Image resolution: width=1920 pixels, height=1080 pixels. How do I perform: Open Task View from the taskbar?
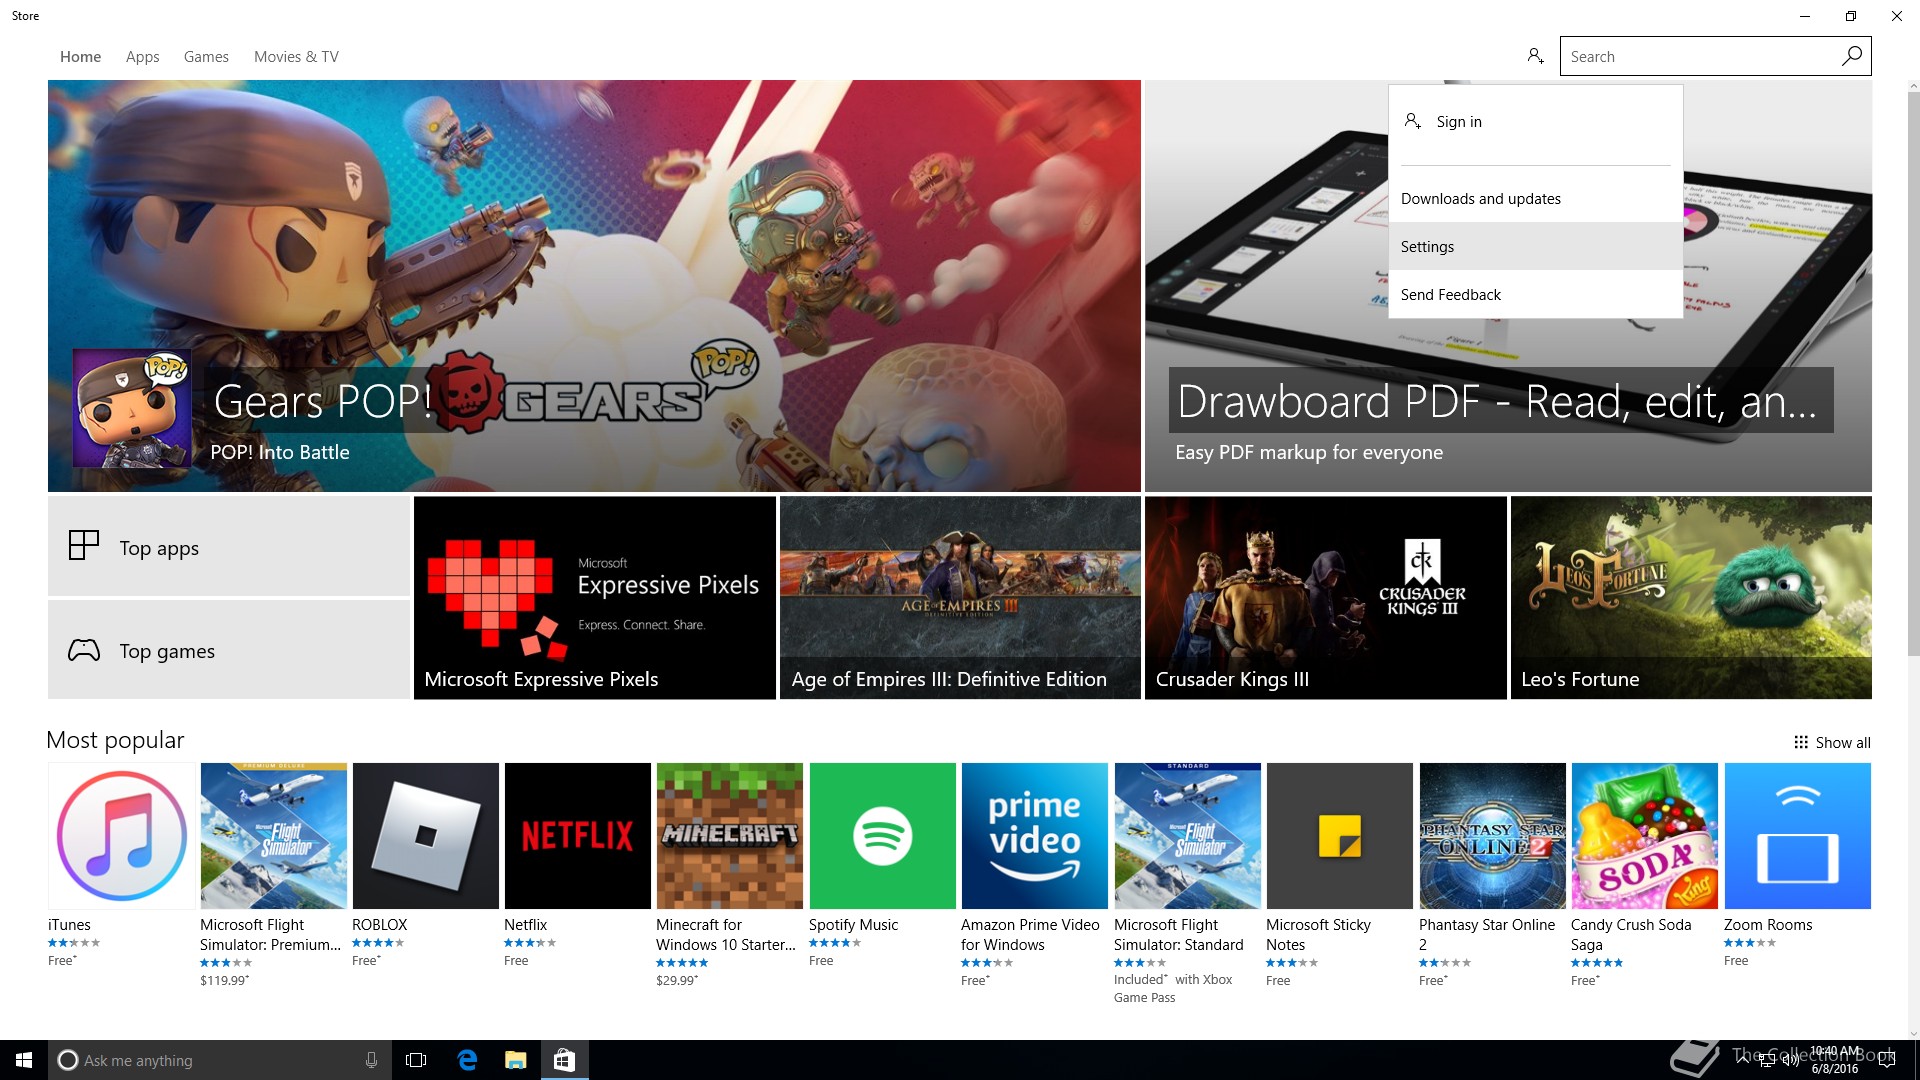click(x=416, y=1060)
